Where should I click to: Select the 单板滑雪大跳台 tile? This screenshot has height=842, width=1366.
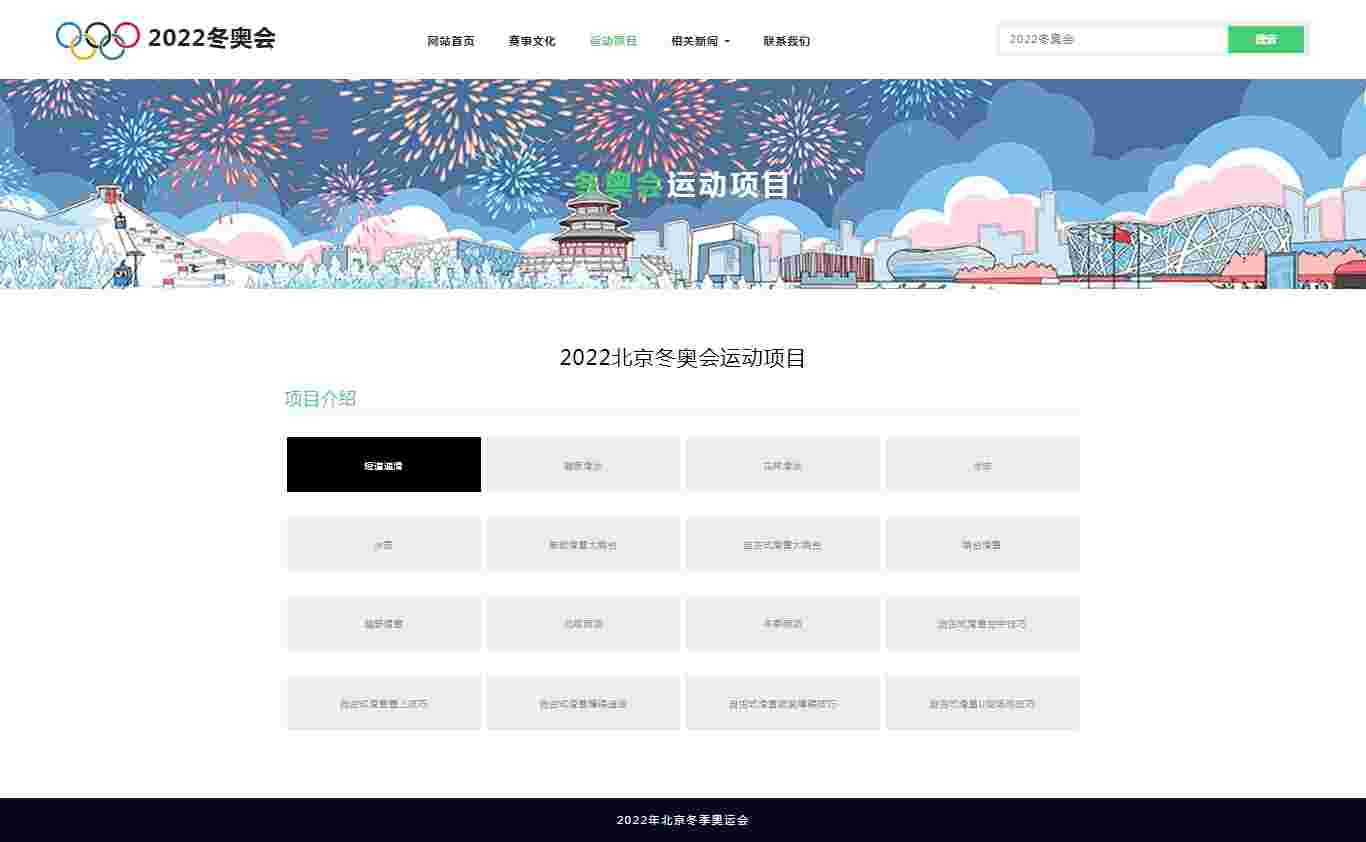pos(584,545)
